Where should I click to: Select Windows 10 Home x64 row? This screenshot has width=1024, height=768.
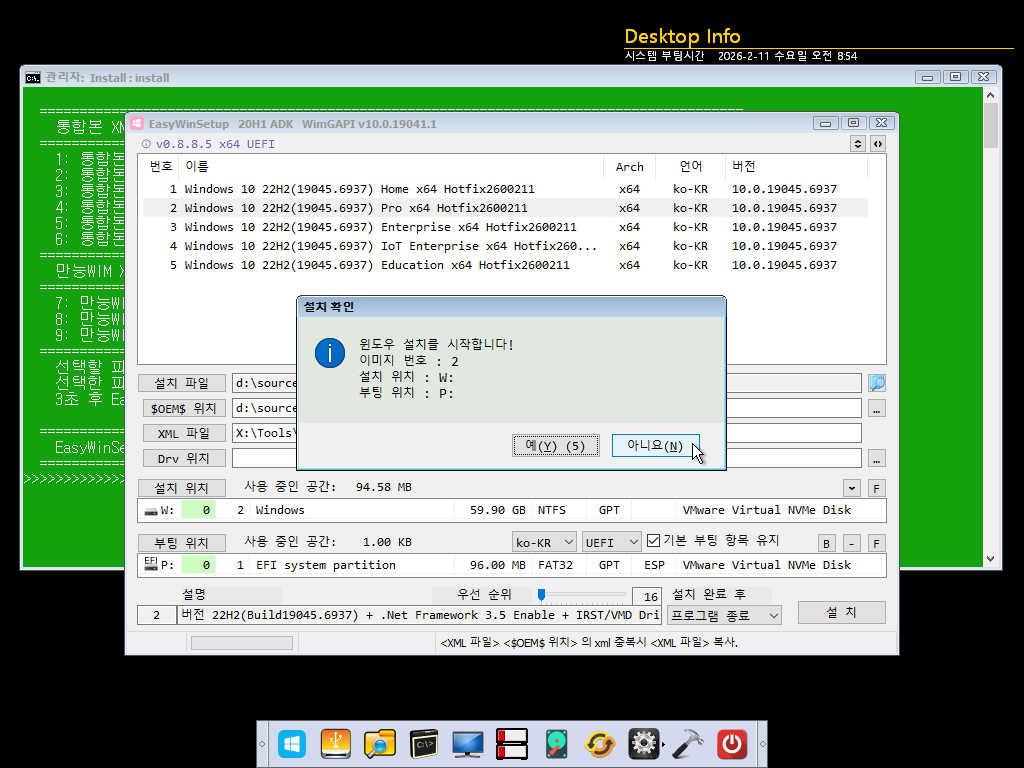pyautogui.click(x=505, y=189)
